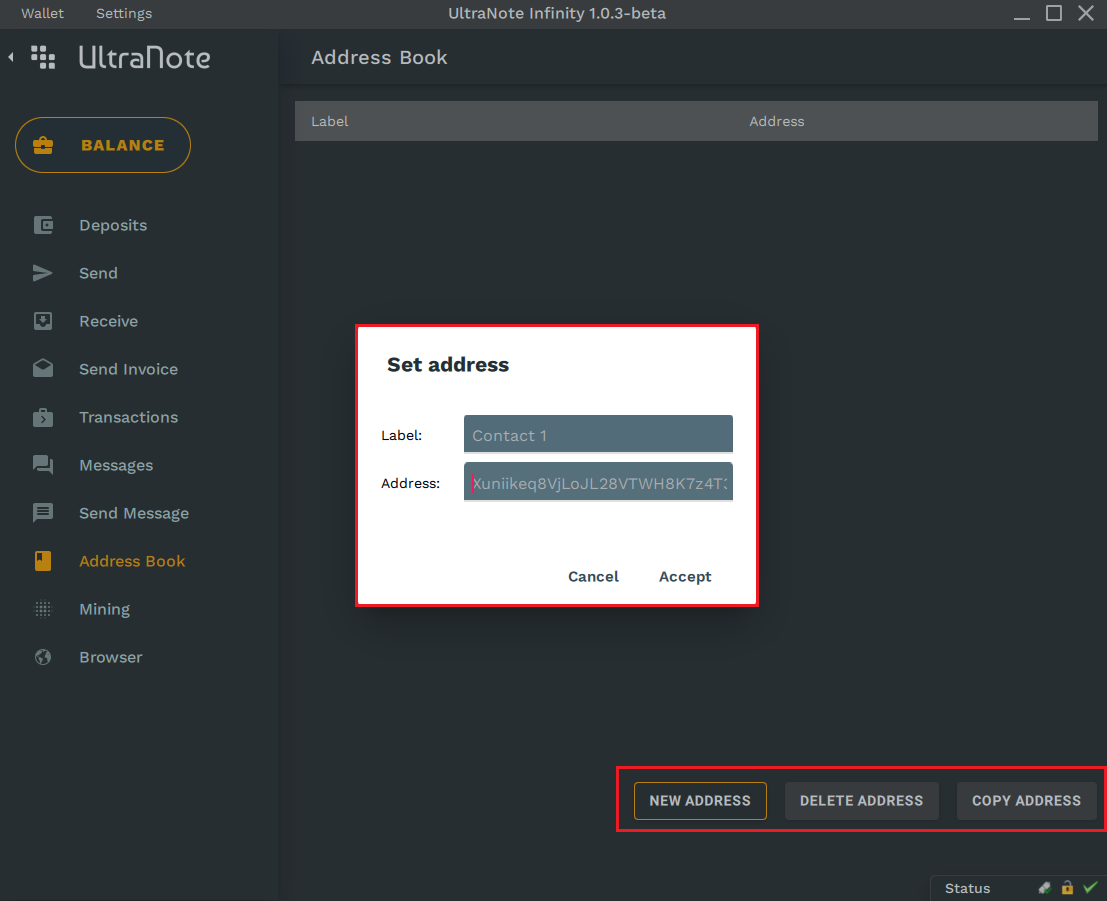Screen dimensions: 1107x901
Task: Click the Address Book bookmark icon
Action: point(43,561)
